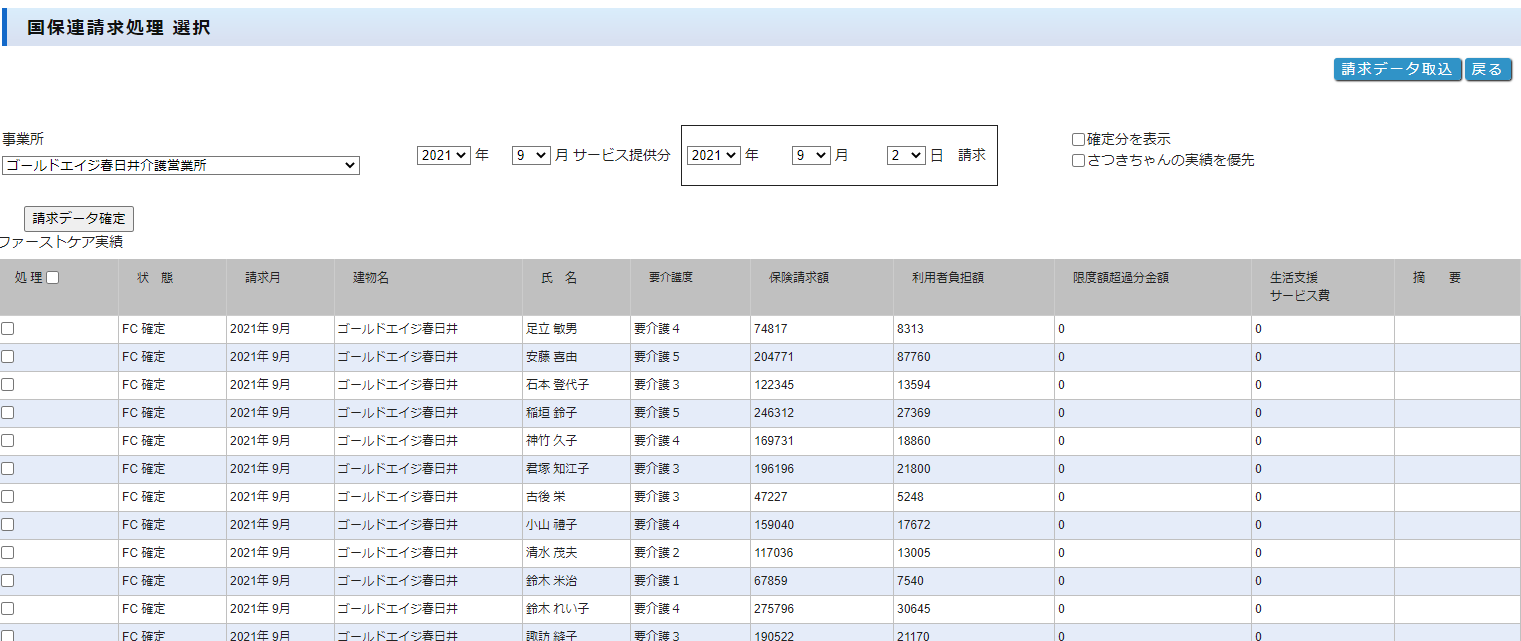Open the service provision year dropdown
The image size is (1521, 641).
click(x=444, y=156)
